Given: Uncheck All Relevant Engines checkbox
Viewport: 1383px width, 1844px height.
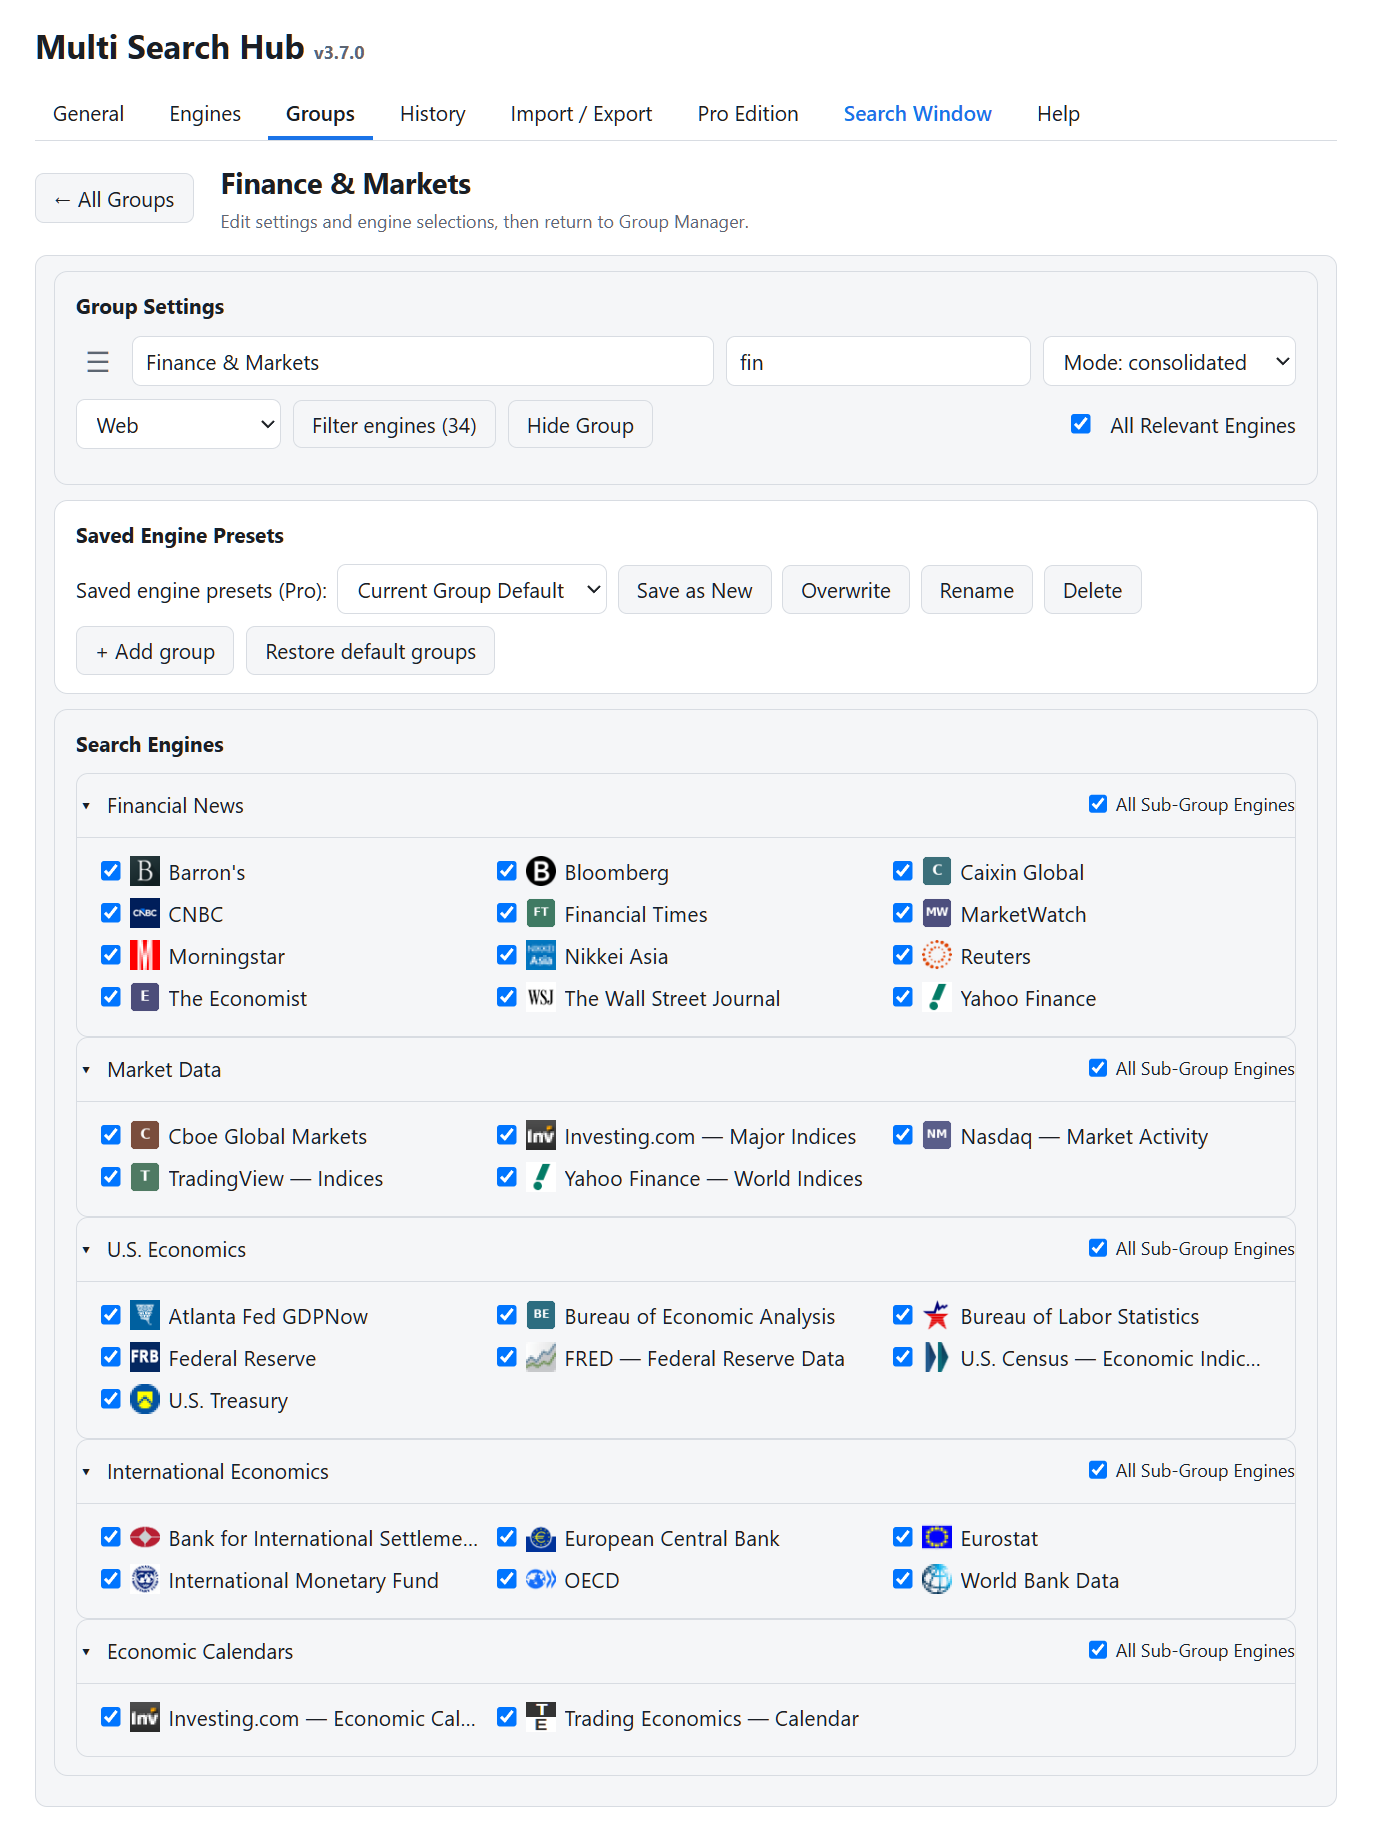Looking at the screenshot, I should tap(1081, 425).
